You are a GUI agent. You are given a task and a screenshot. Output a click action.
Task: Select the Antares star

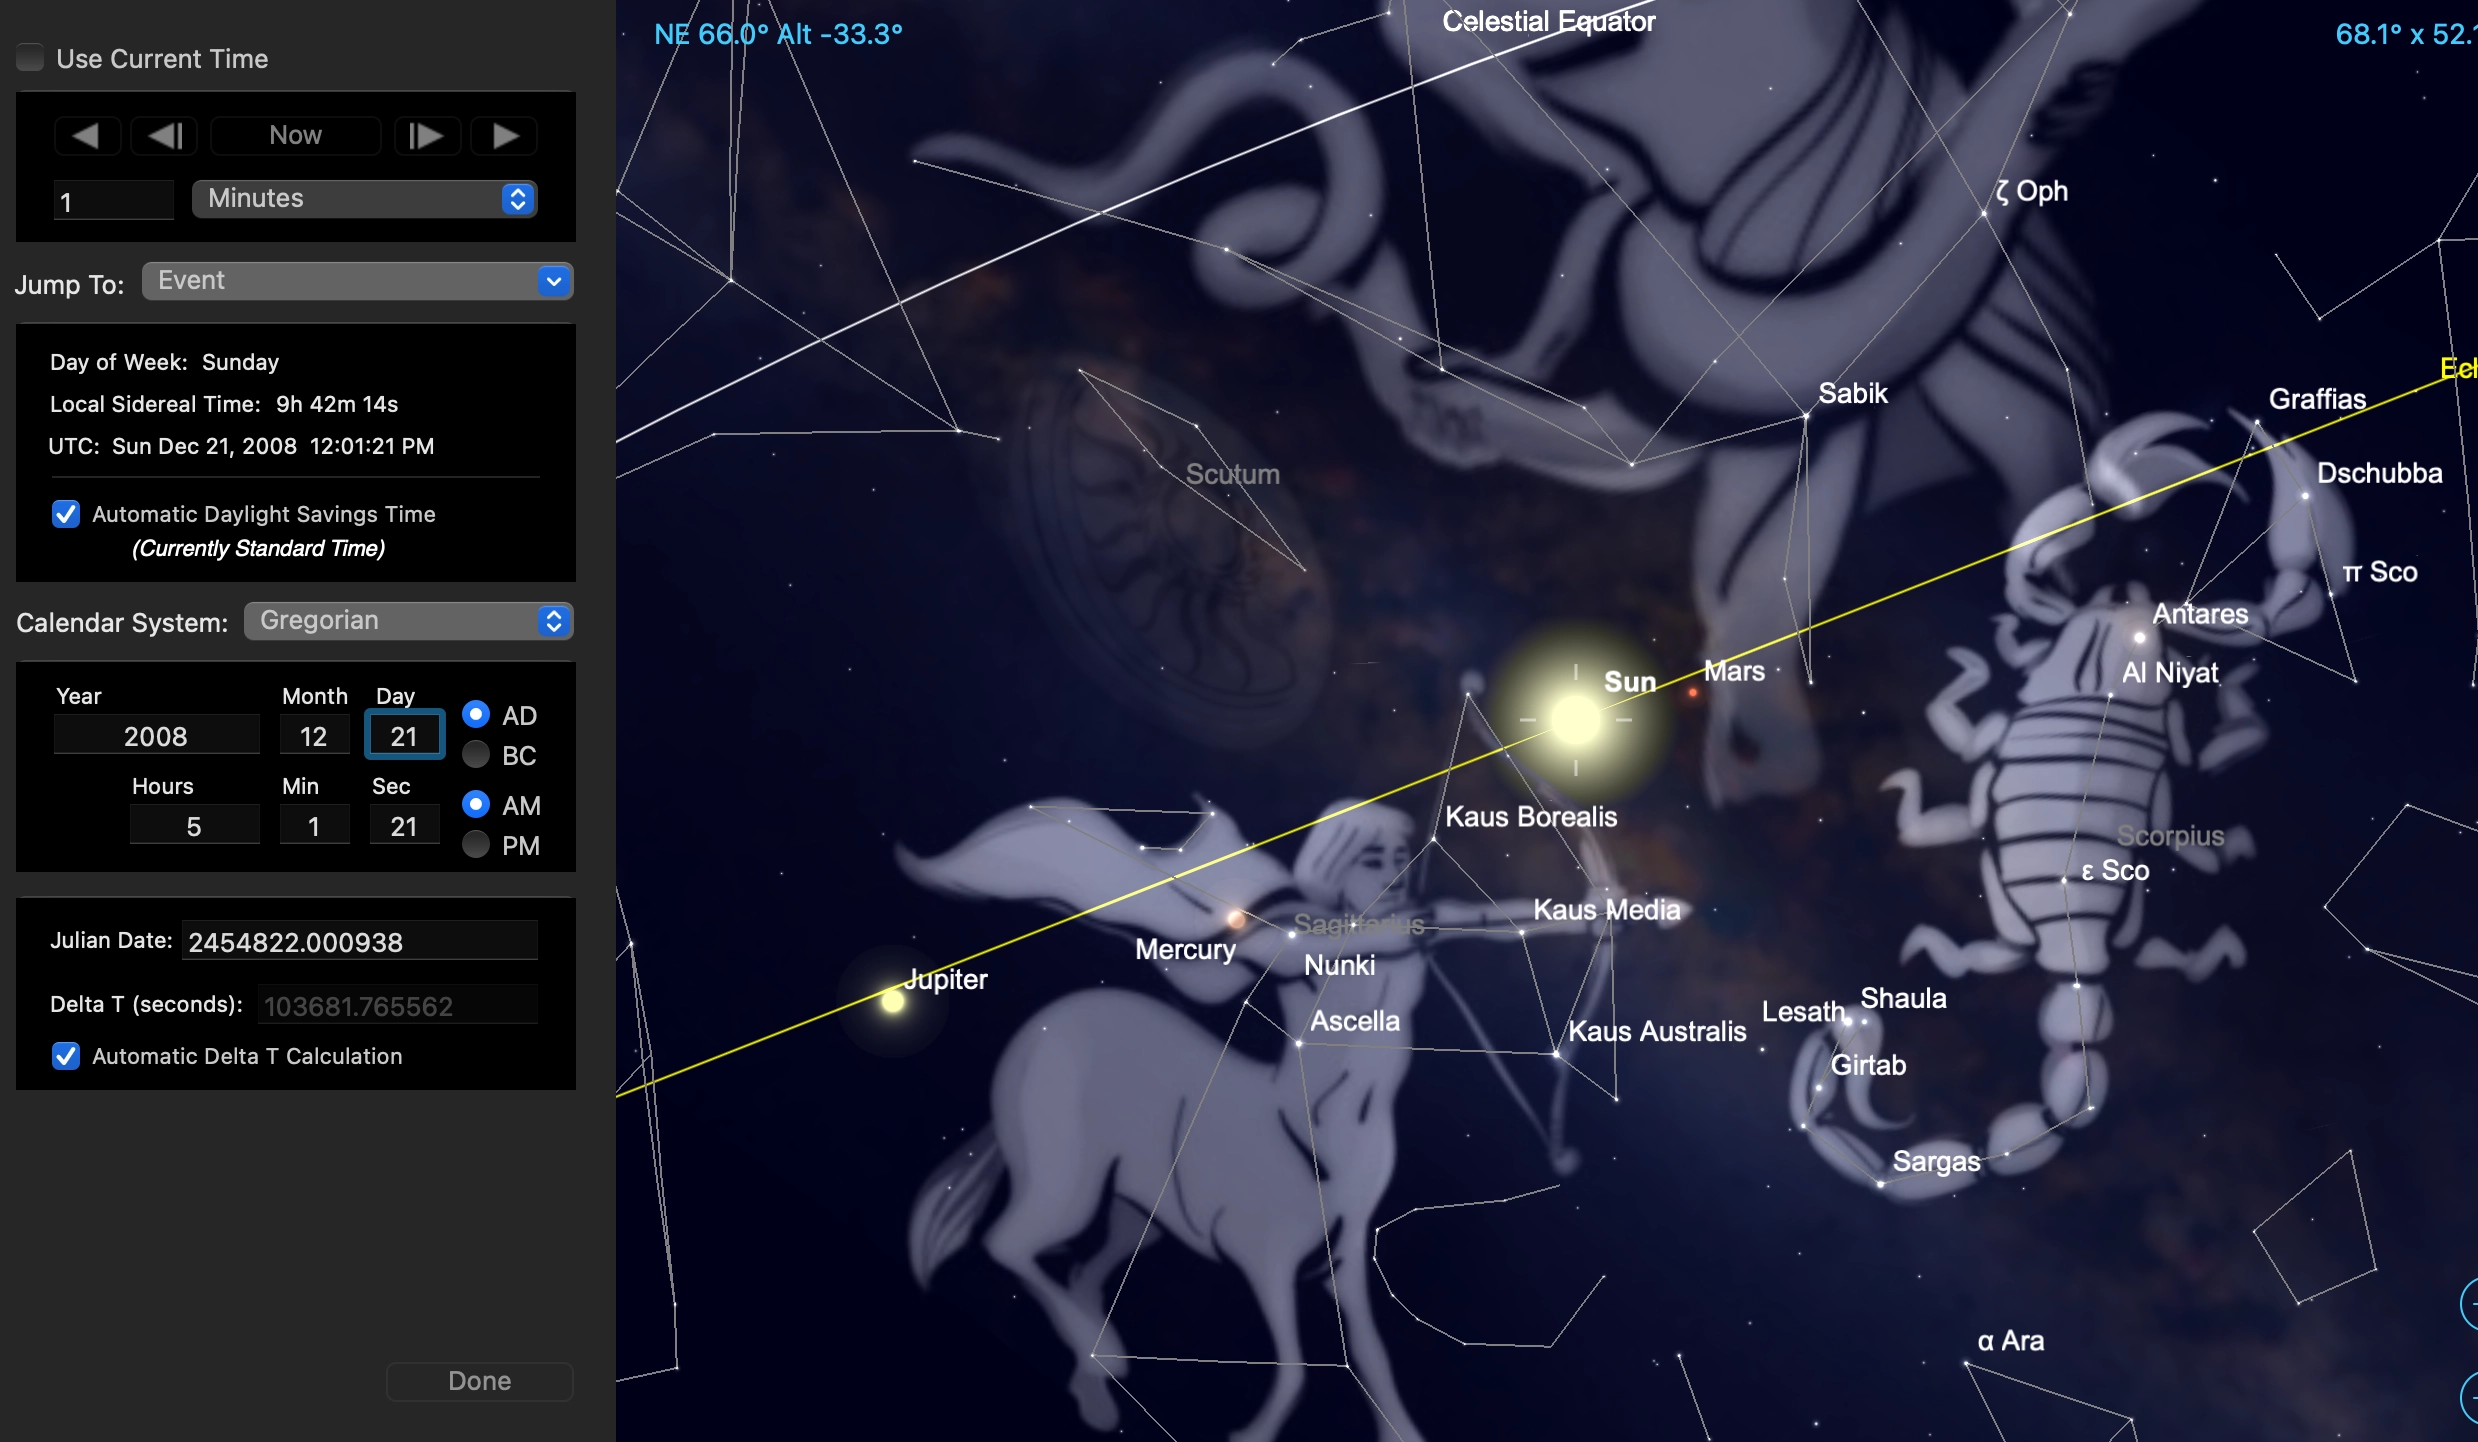(x=2139, y=637)
